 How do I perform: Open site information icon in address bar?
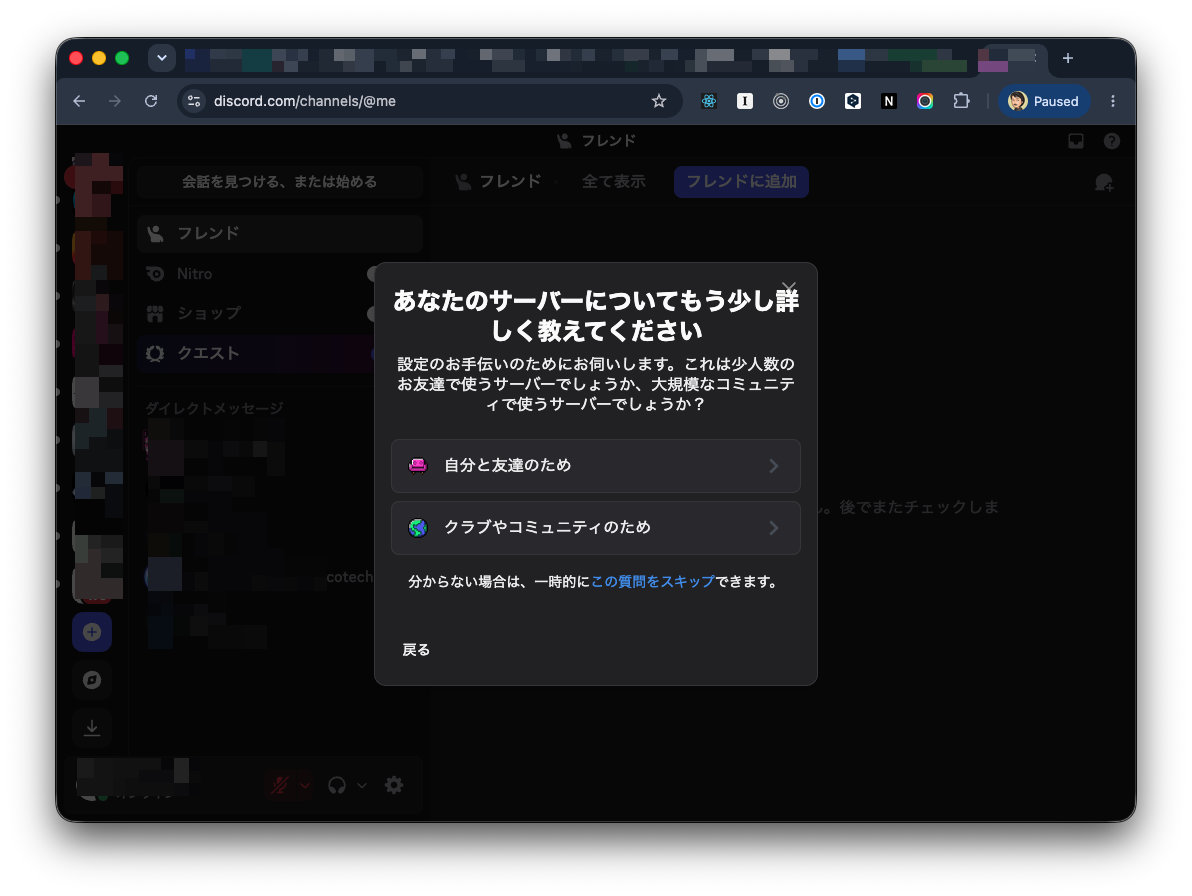(x=194, y=101)
